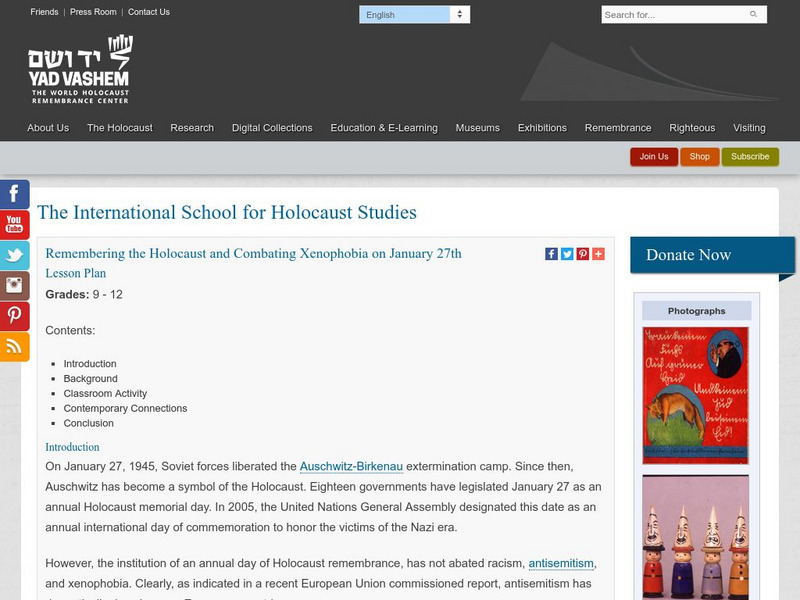
Task: Share the lesson plan on Facebook
Action: pos(551,253)
